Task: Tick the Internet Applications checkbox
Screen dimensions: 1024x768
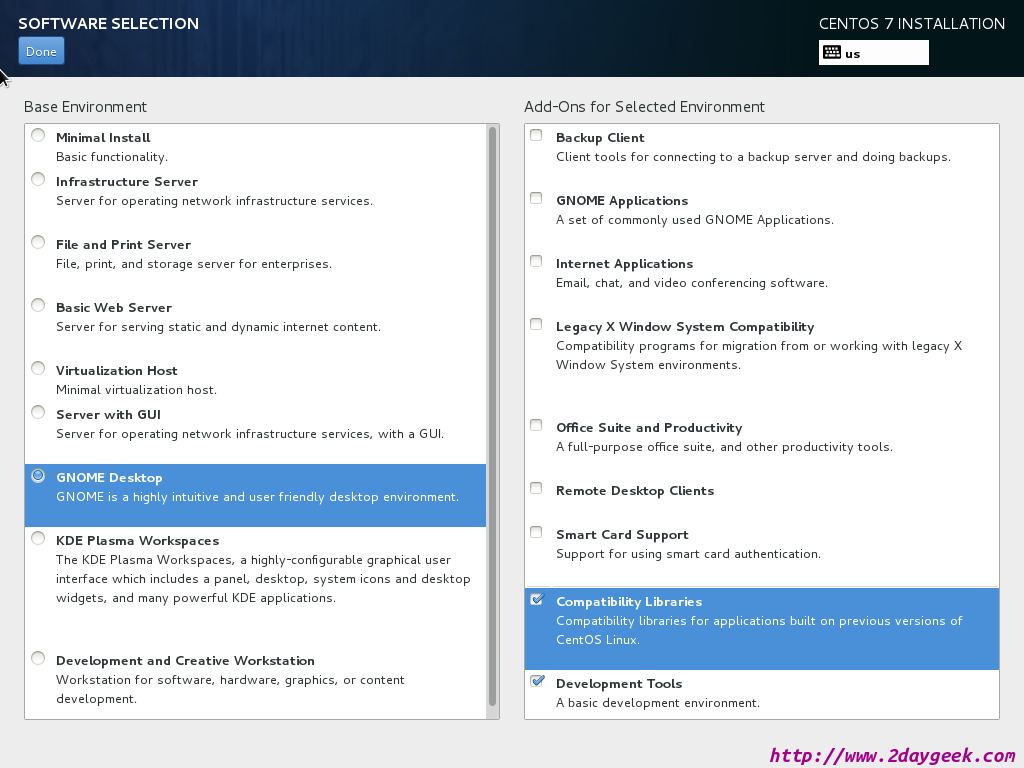Action: pos(536,261)
